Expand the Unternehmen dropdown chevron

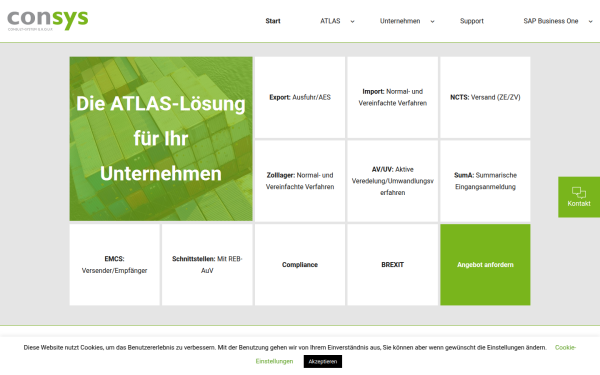point(432,21)
